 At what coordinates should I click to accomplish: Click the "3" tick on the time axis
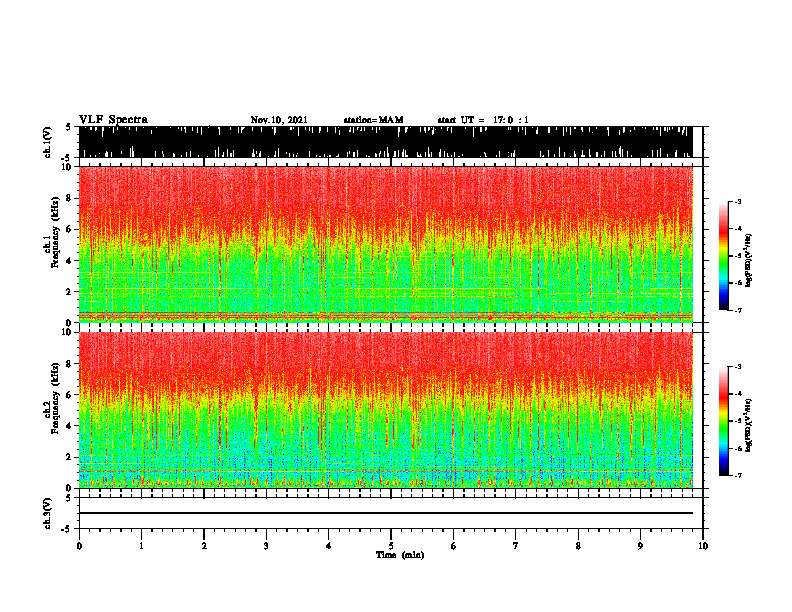pyautogui.click(x=266, y=546)
